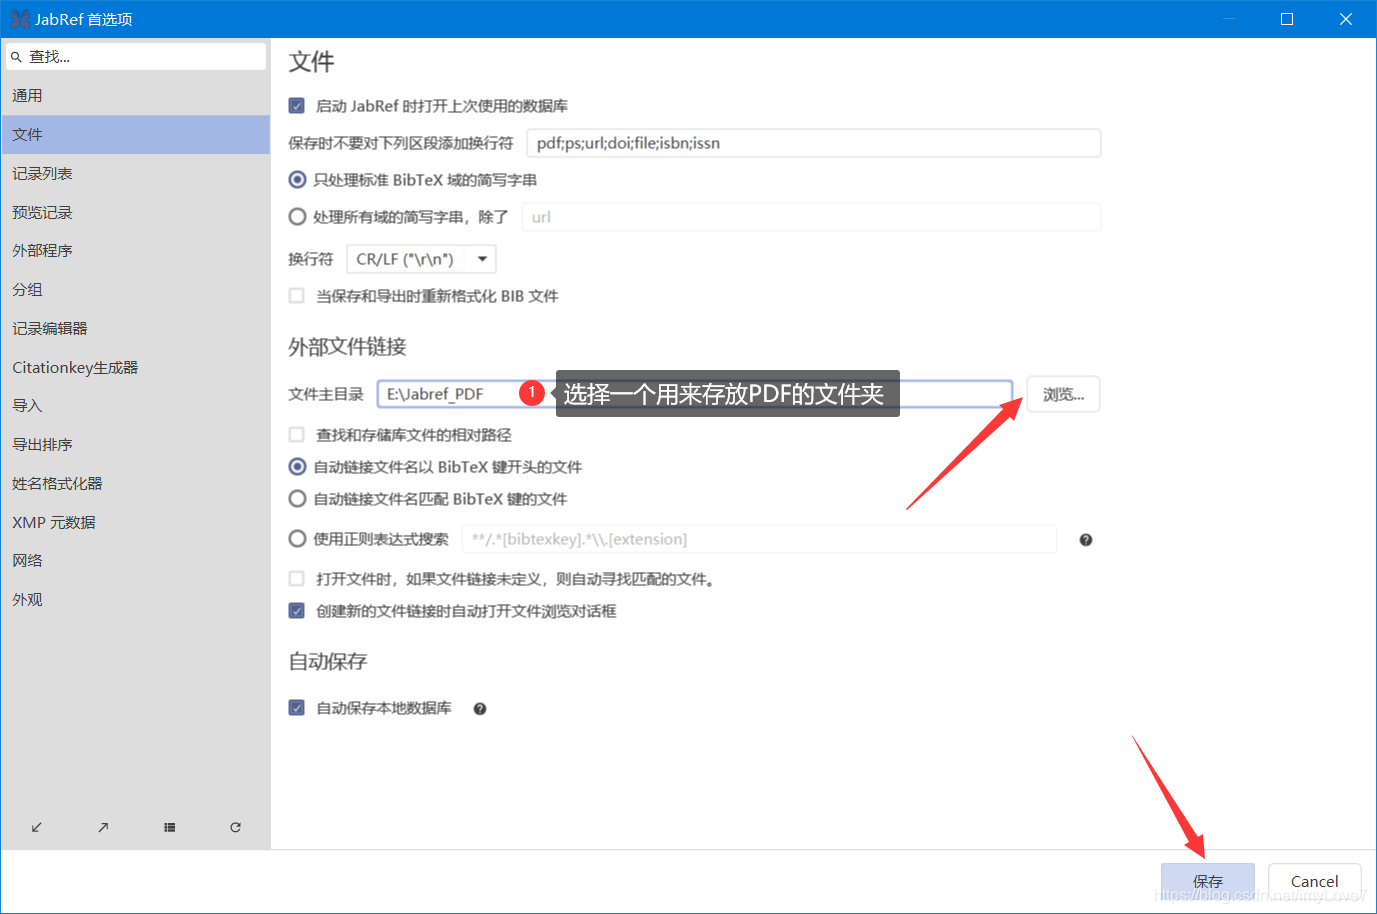Image resolution: width=1377 pixels, height=914 pixels.
Task: Click the regex pattern input field
Action: 759,539
